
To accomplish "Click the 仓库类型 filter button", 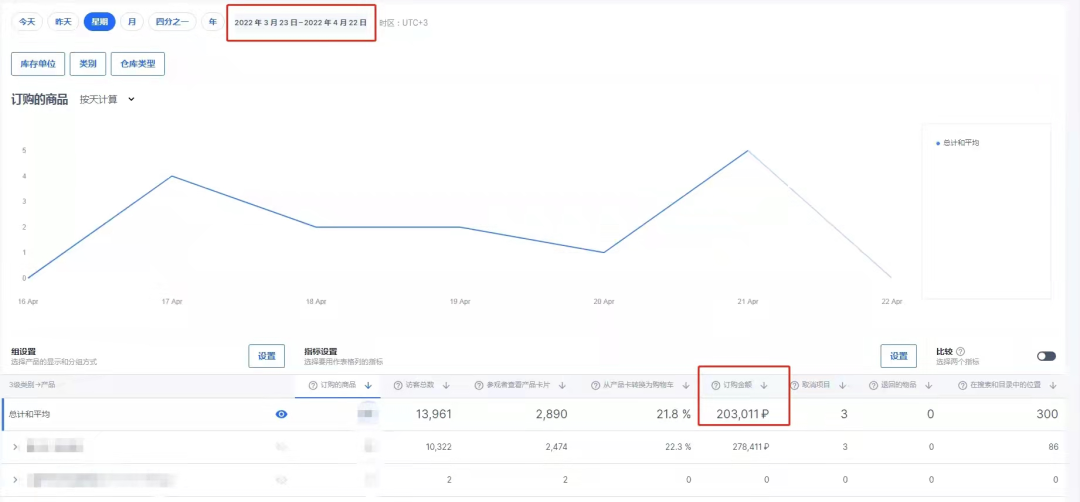I will pyautogui.click(x=138, y=64).
